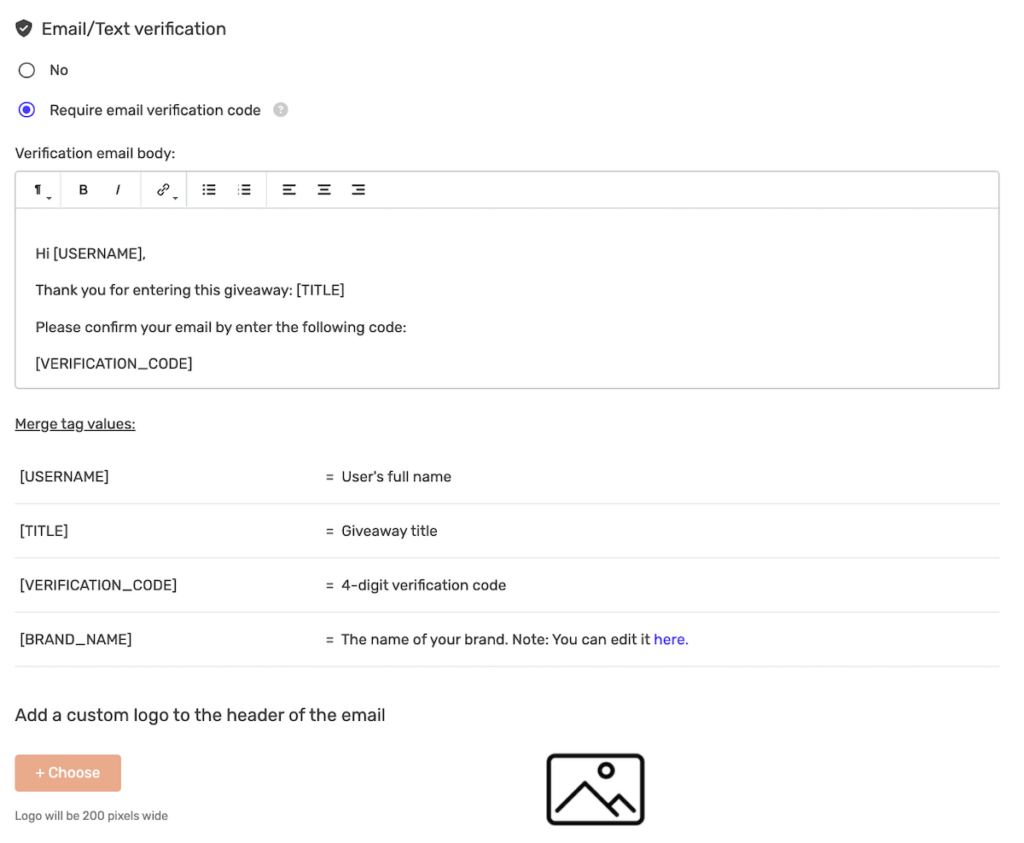This screenshot has width=1024, height=843.
Task: Align text to the left
Action: 289,190
